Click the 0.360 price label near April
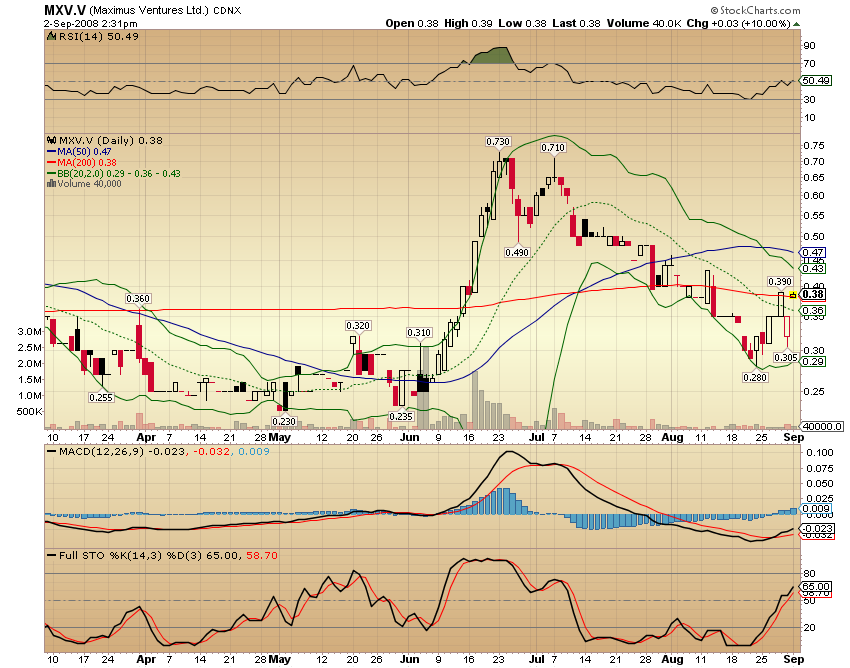 138,298
